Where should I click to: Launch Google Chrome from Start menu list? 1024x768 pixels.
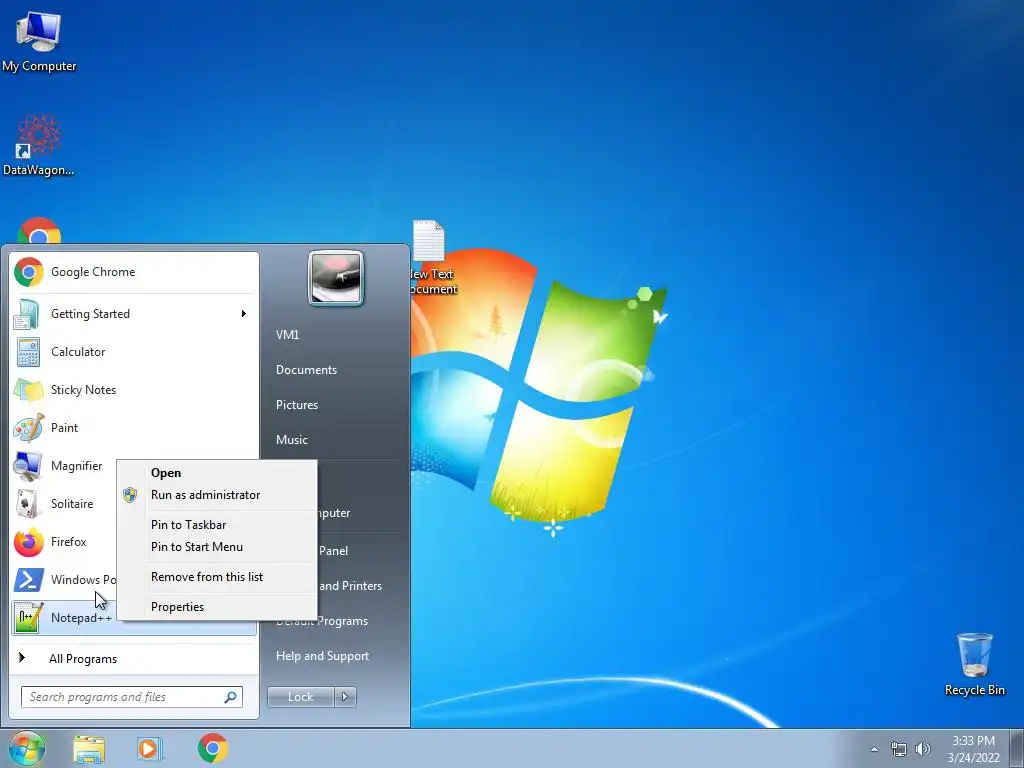tap(134, 272)
